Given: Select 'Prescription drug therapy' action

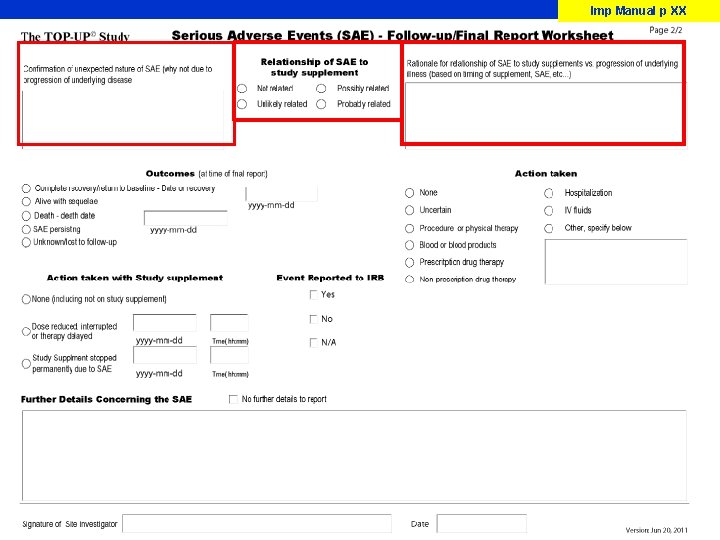Looking at the screenshot, I should click(x=409, y=262).
